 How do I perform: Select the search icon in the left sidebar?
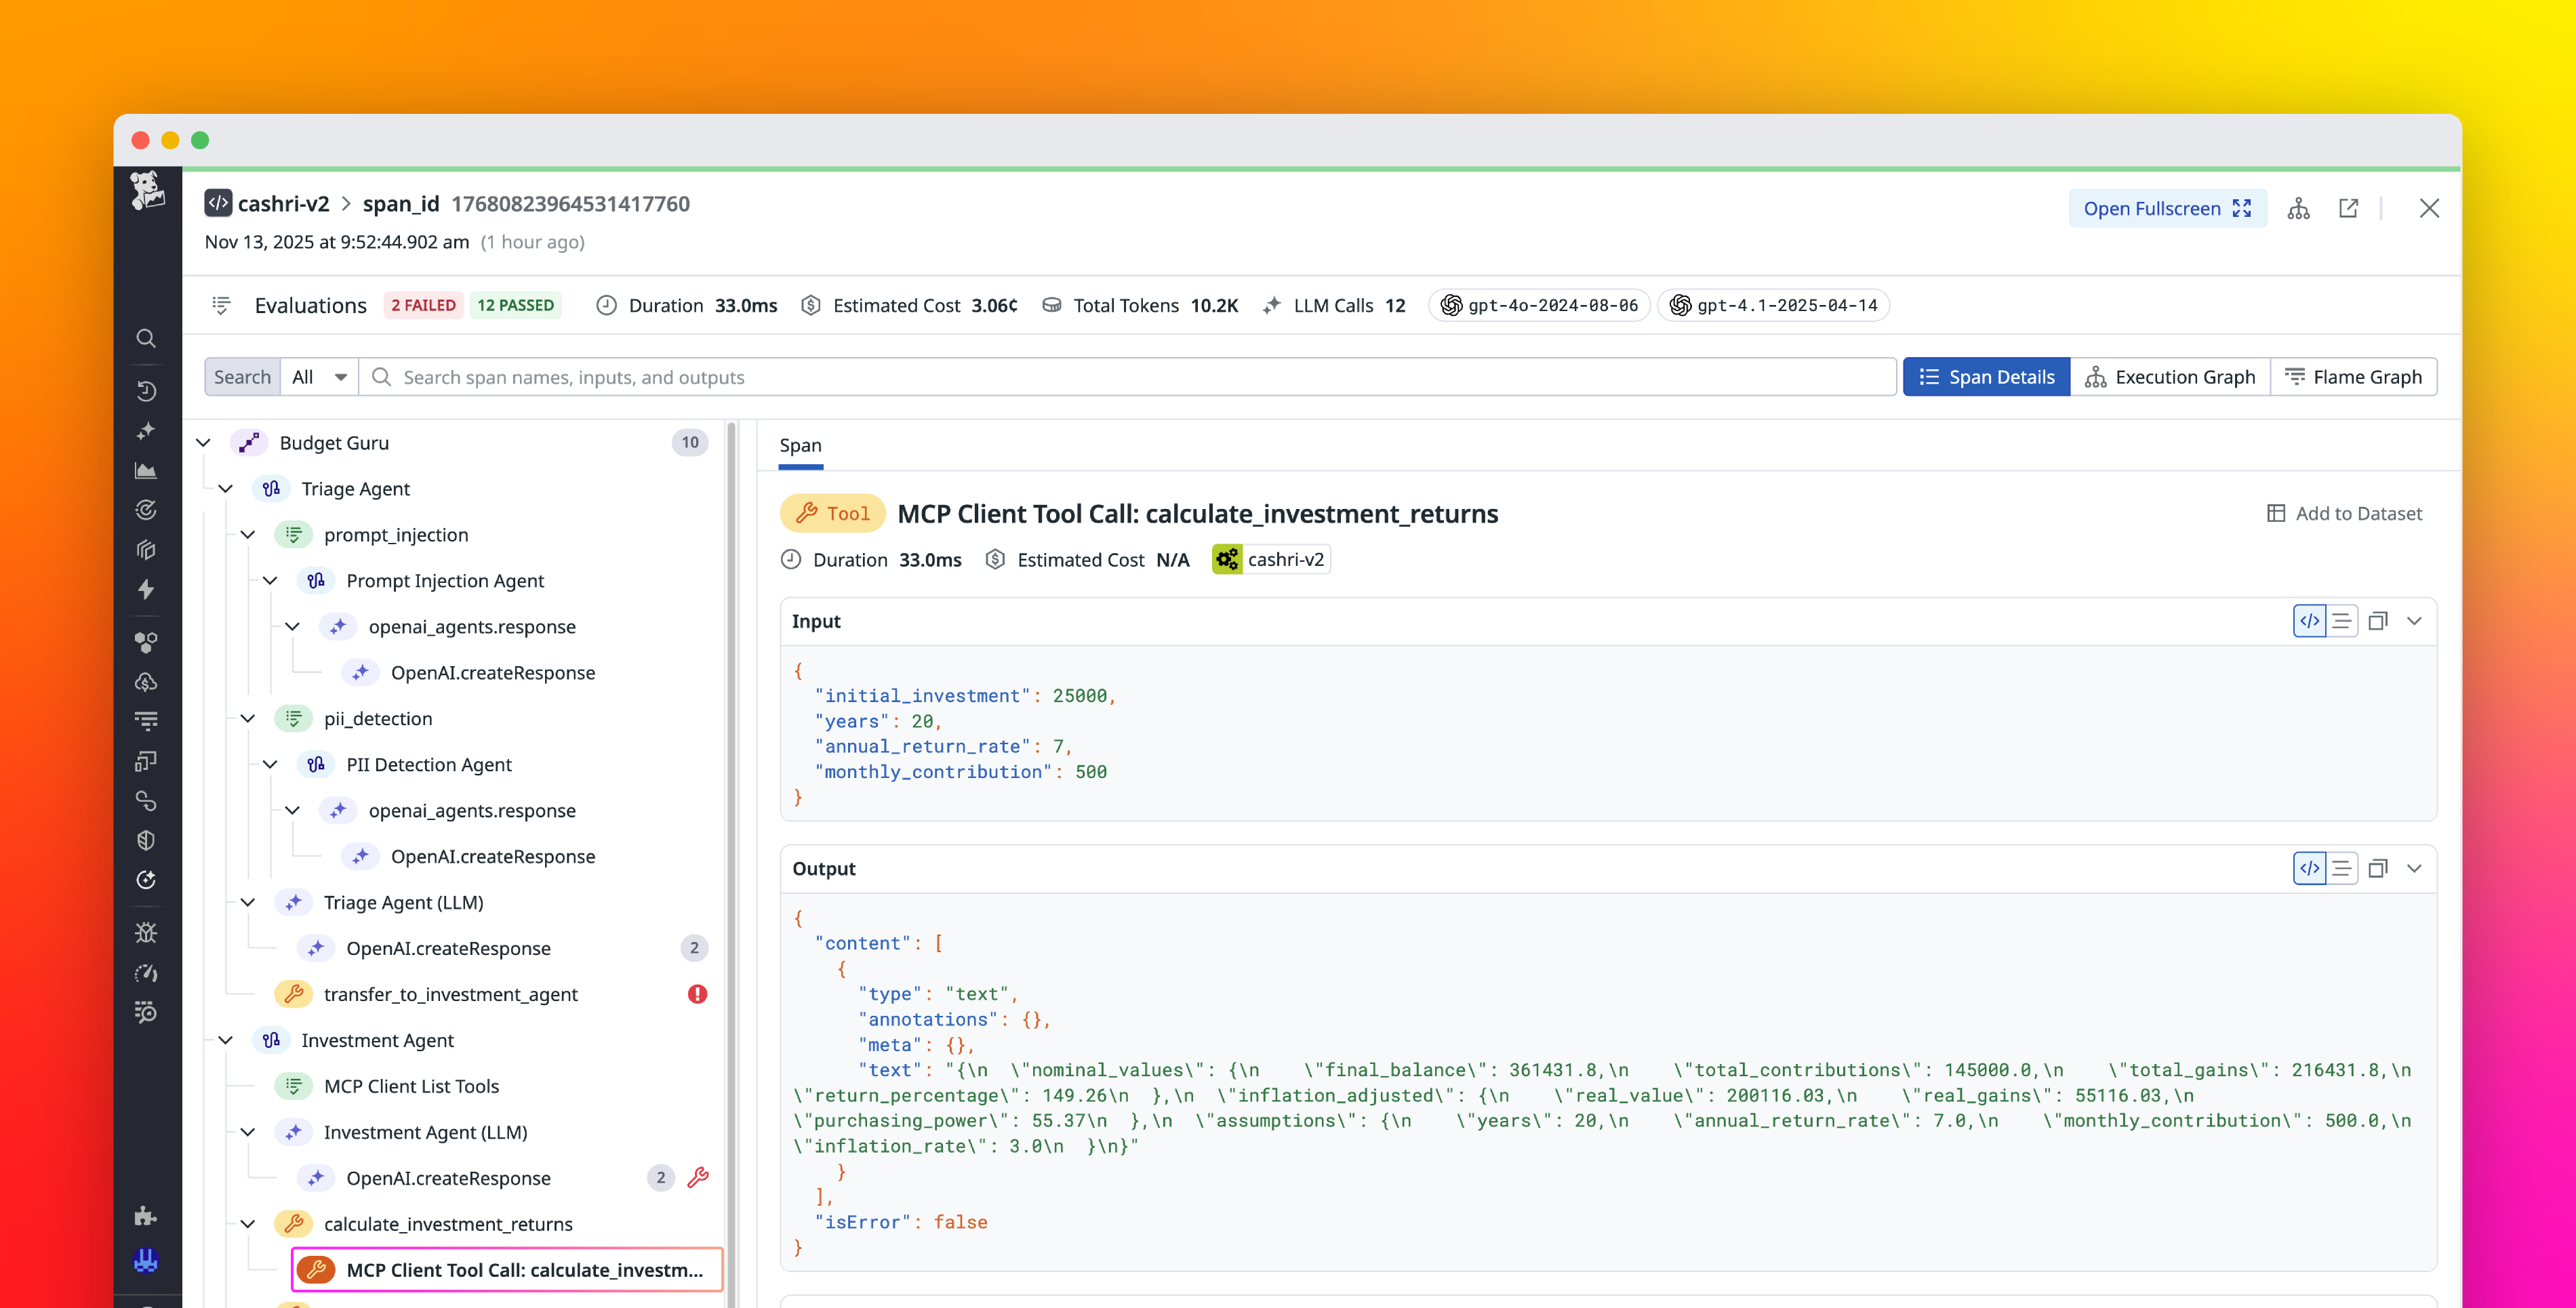tap(147, 339)
